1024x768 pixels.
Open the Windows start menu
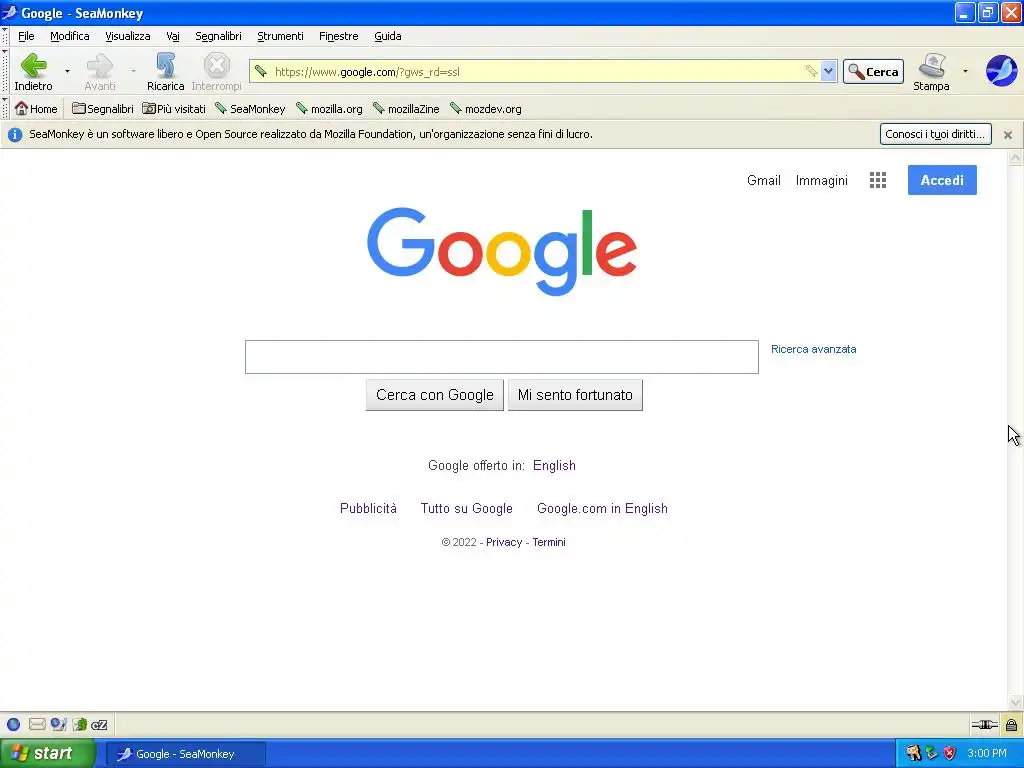click(48, 754)
